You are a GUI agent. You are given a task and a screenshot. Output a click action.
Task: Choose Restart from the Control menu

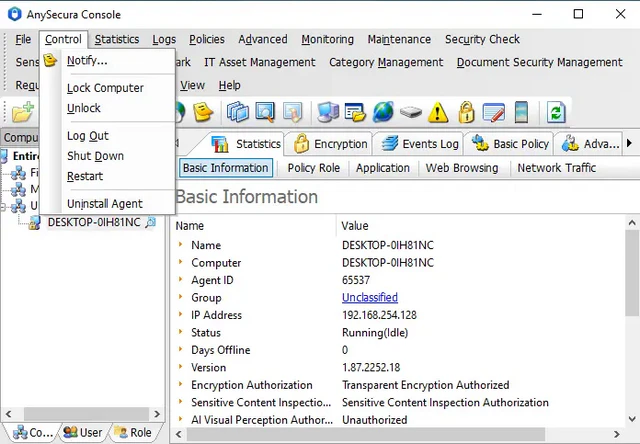pyautogui.click(x=108, y=176)
